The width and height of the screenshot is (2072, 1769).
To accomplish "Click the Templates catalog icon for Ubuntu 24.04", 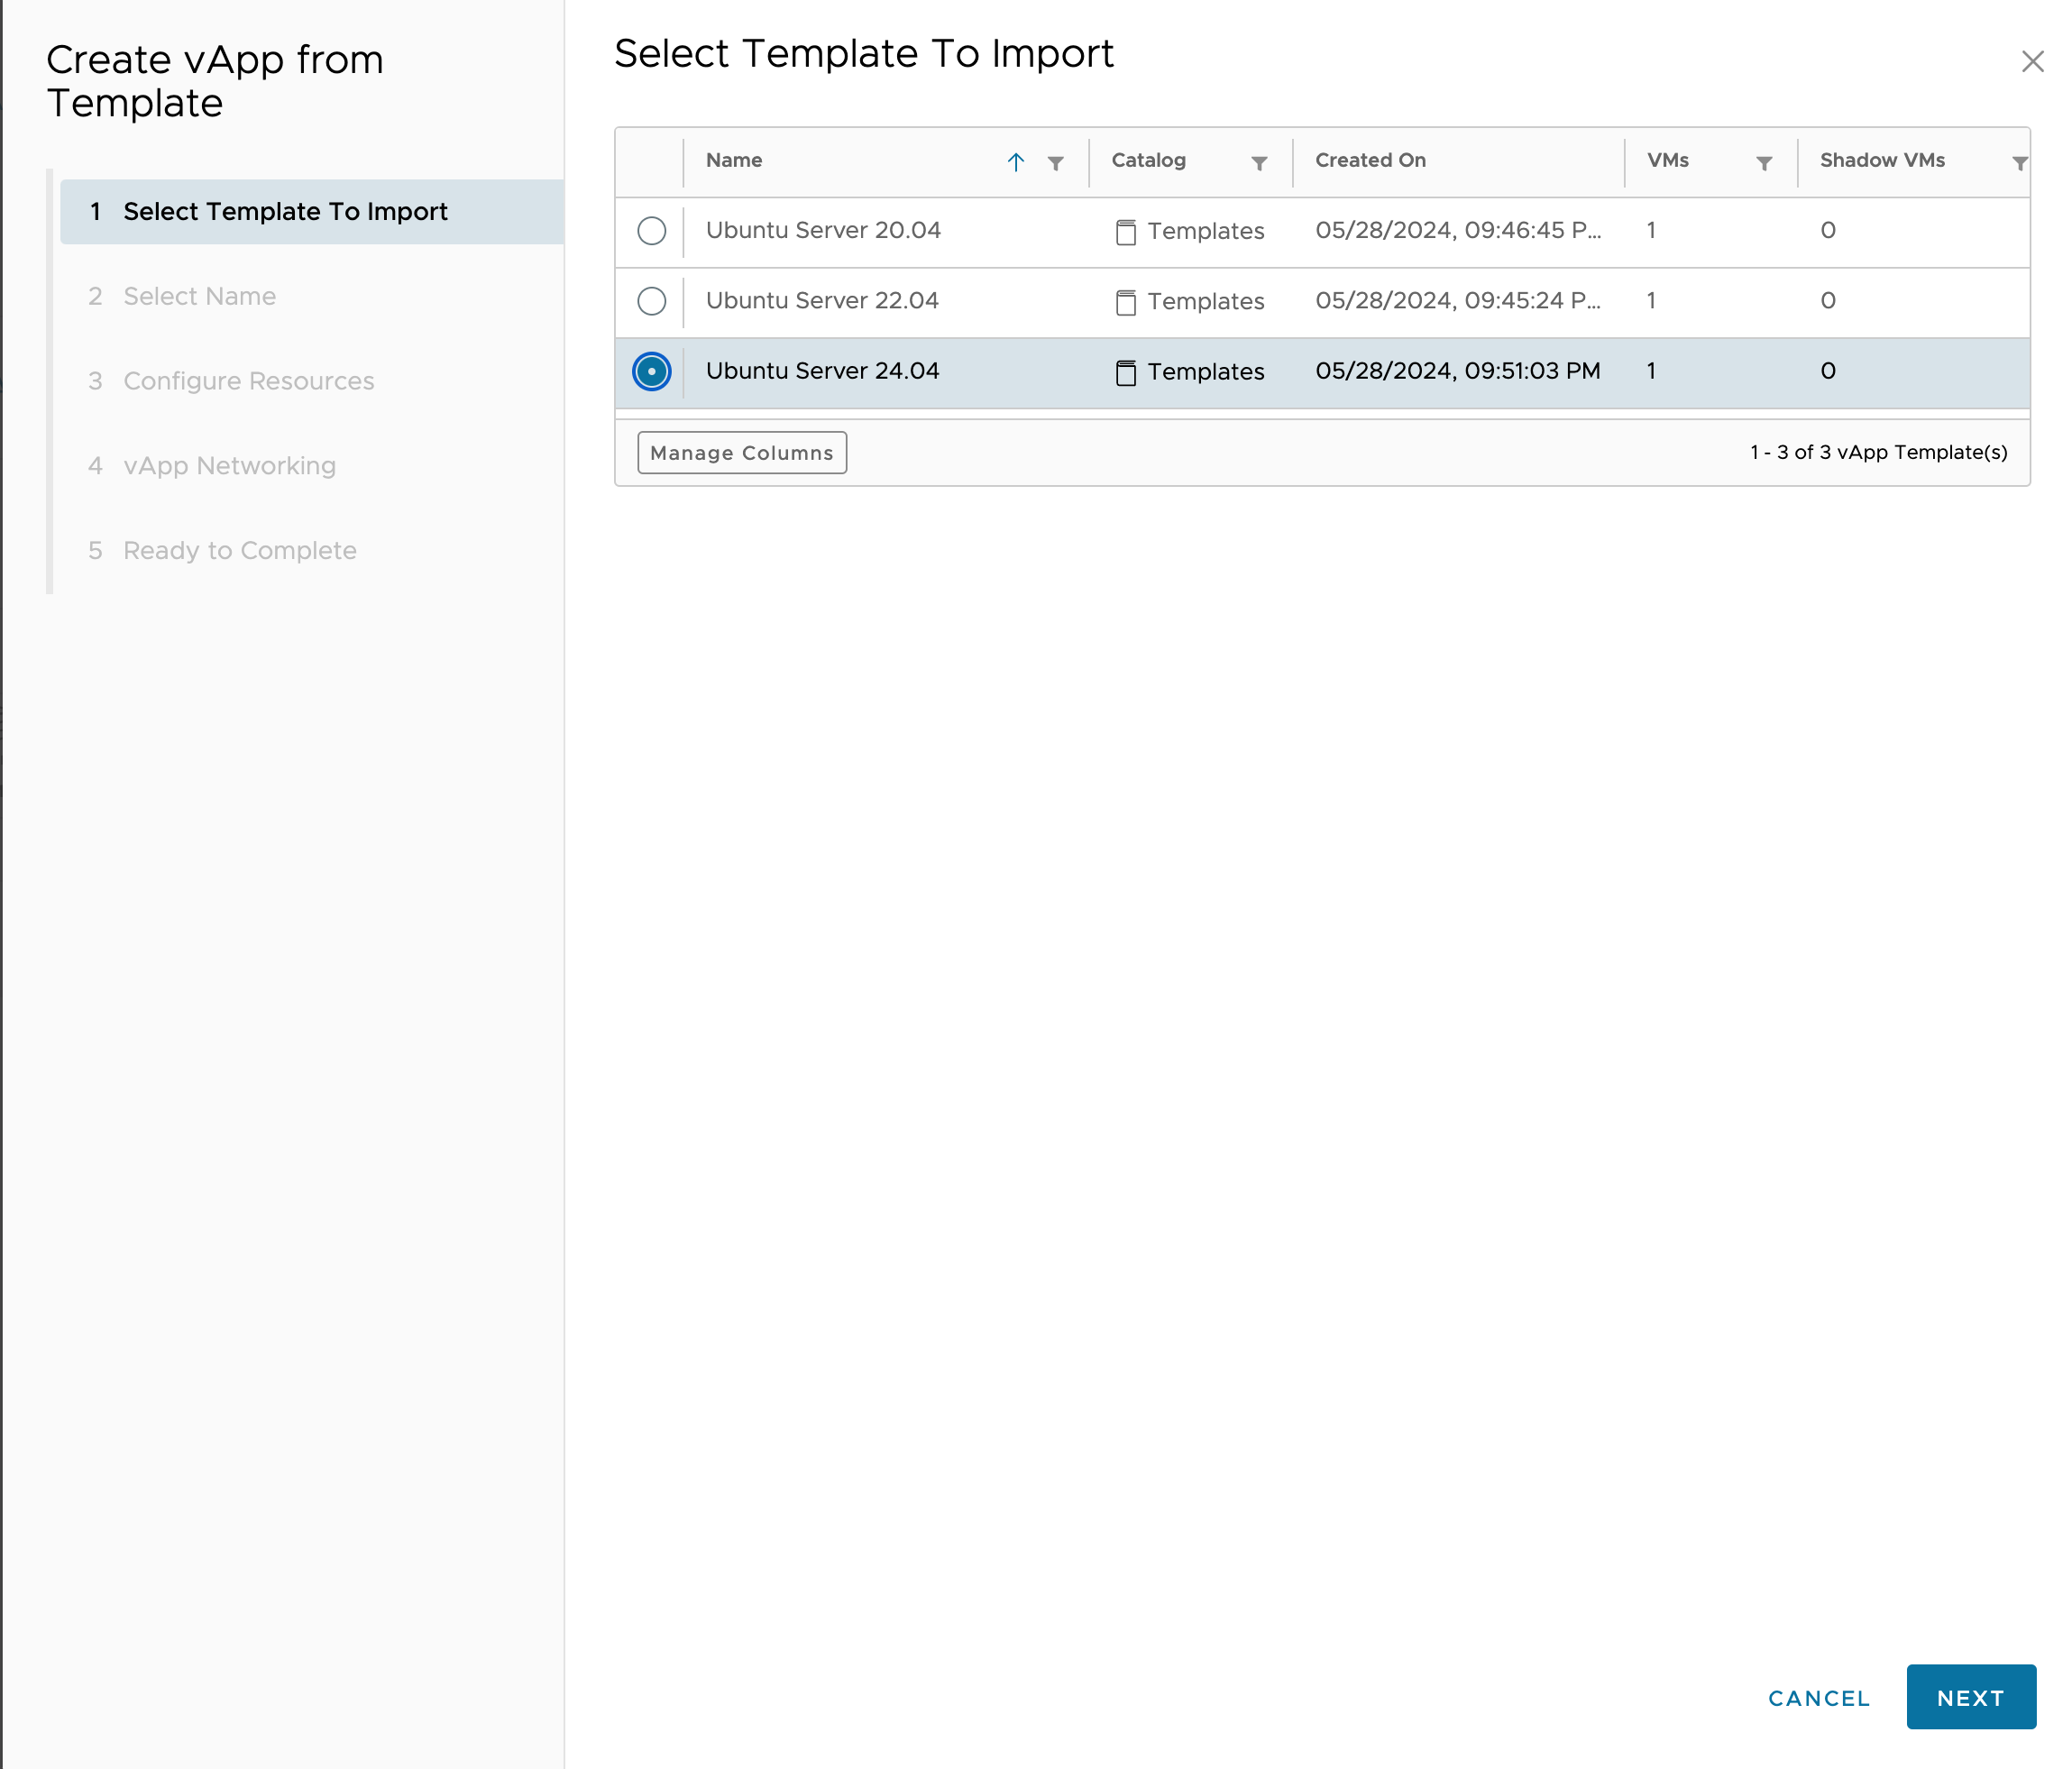I will [1123, 371].
